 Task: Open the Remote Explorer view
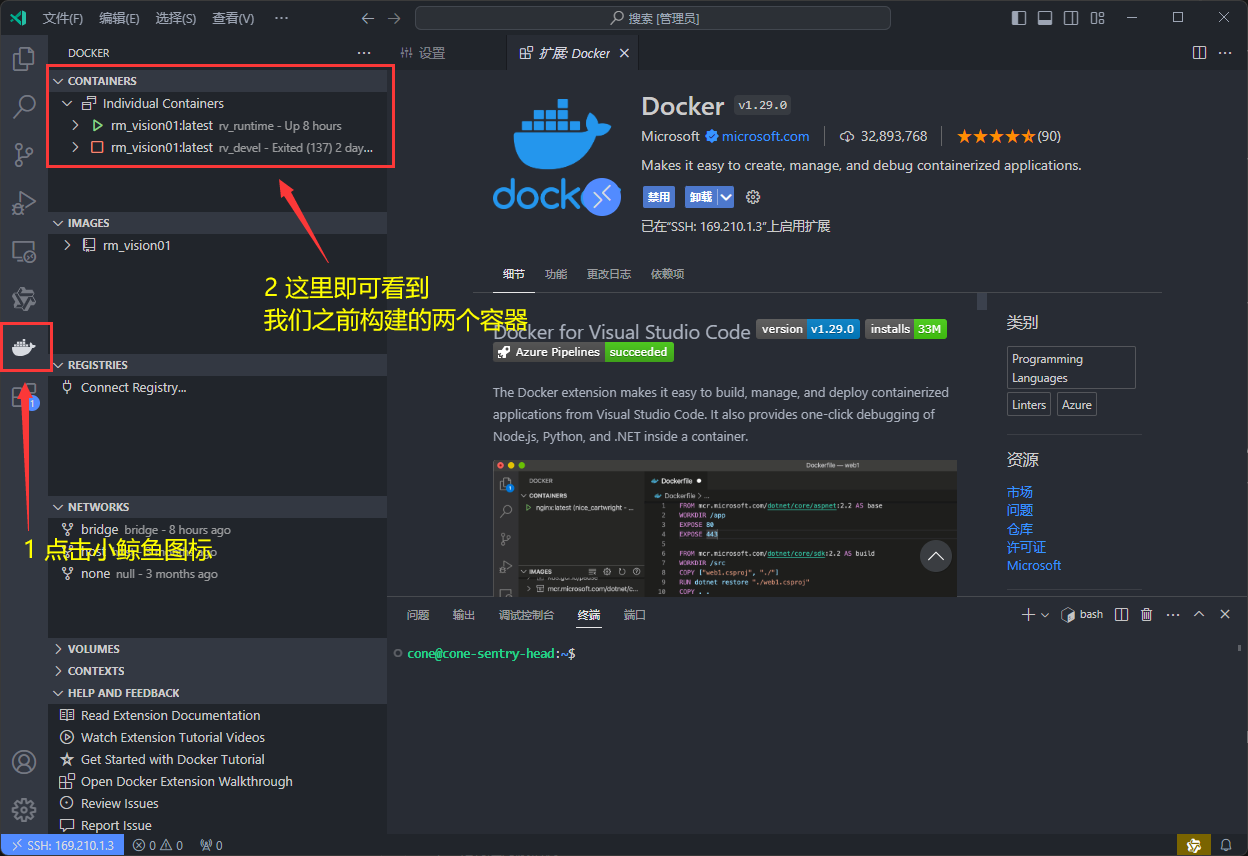click(23, 251)
